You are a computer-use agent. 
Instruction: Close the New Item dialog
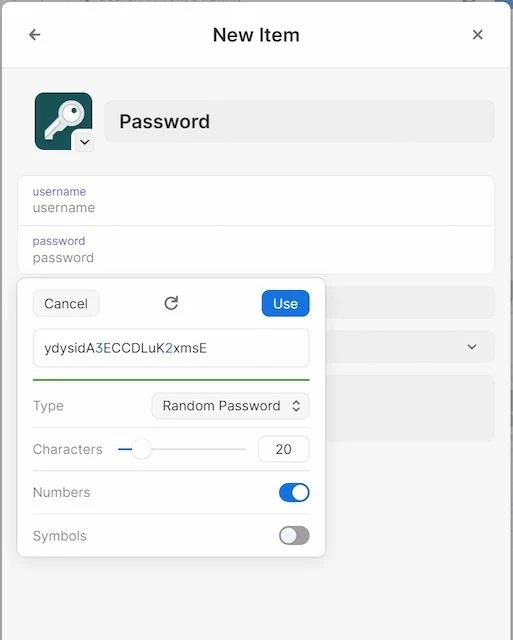coord(477,35)
